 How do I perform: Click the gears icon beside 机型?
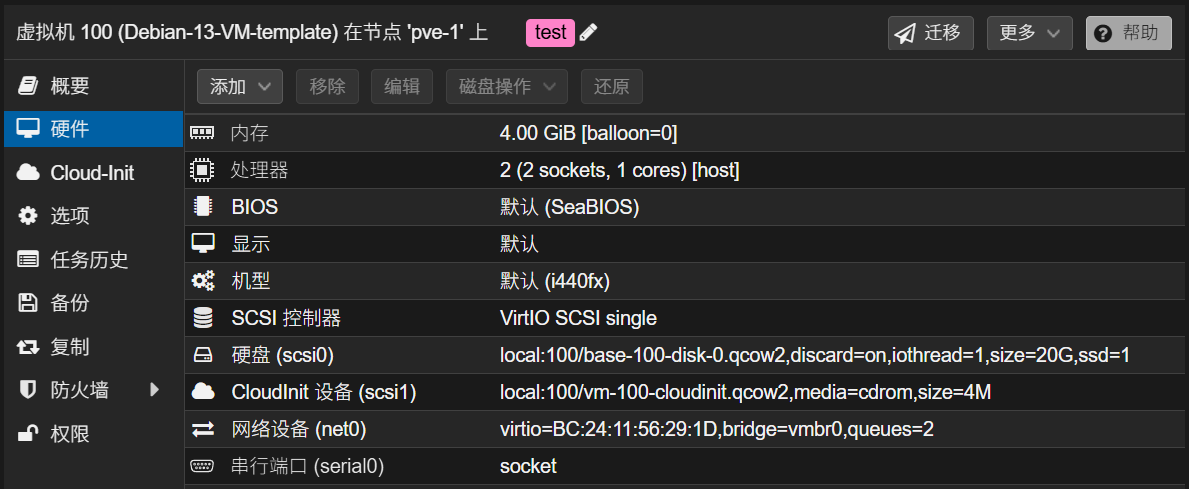click(202, 281)
